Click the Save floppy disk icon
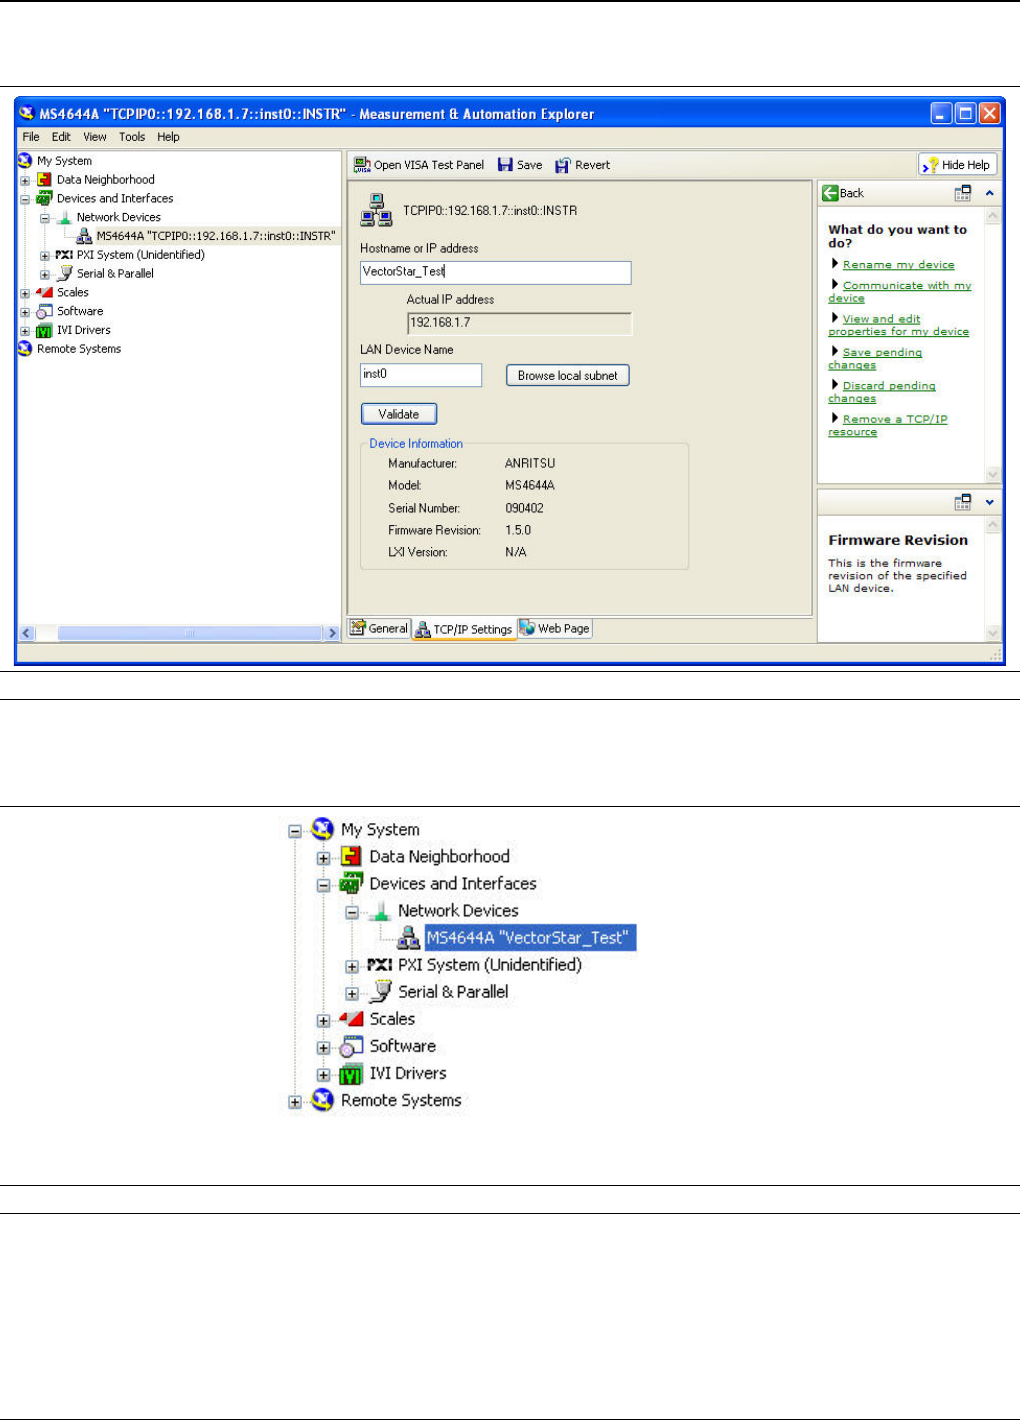 505,165
